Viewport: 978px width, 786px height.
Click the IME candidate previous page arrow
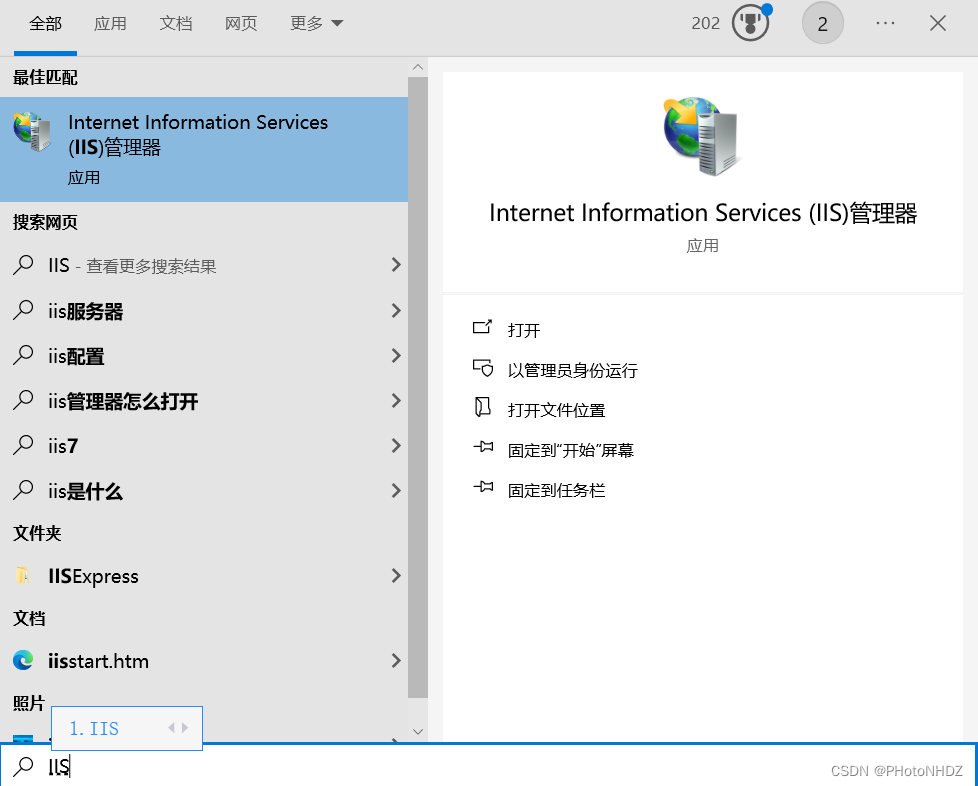[171, 727]
